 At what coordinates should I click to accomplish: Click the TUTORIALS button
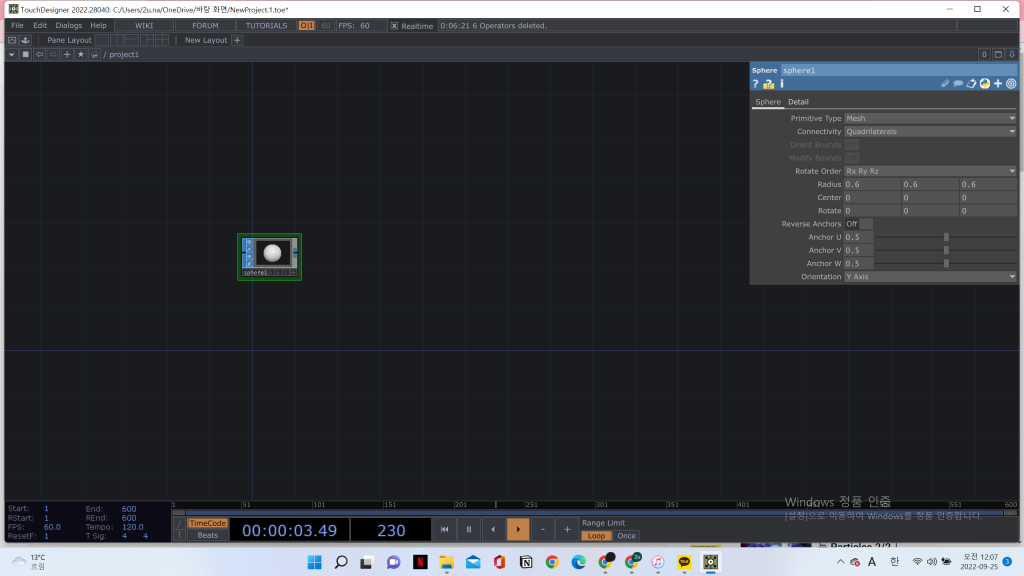266,26
